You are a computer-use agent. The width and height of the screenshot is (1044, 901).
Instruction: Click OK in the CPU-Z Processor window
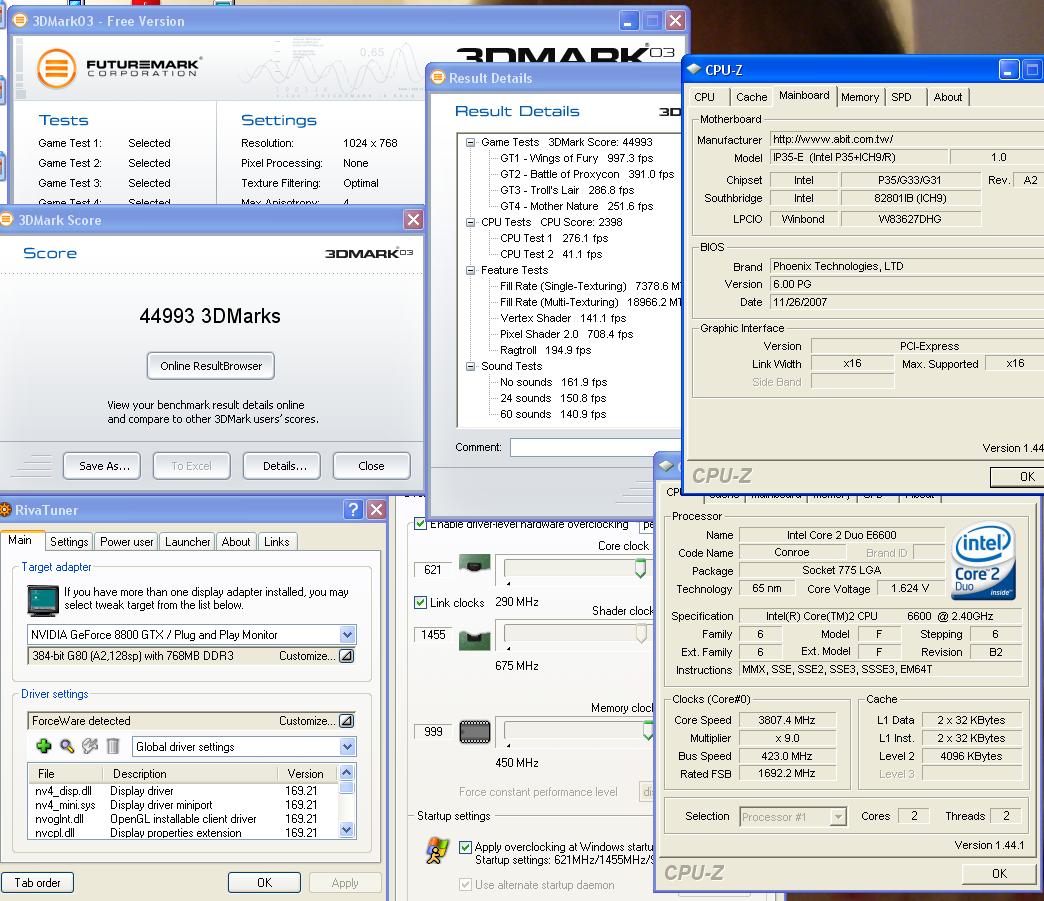(999, 873)
